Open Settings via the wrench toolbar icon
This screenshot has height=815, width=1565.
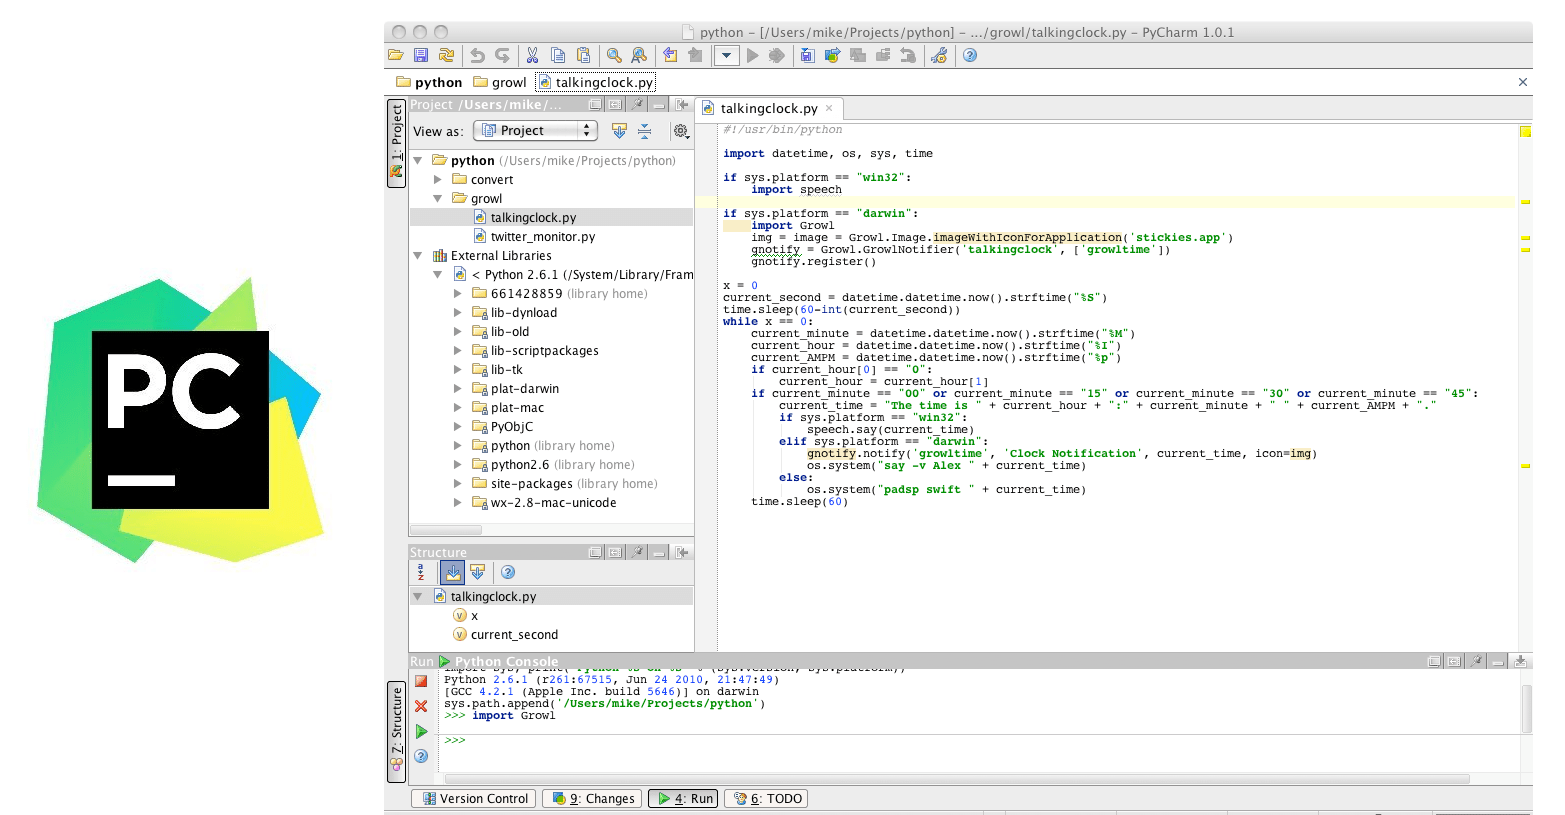[x=940, y=55]
